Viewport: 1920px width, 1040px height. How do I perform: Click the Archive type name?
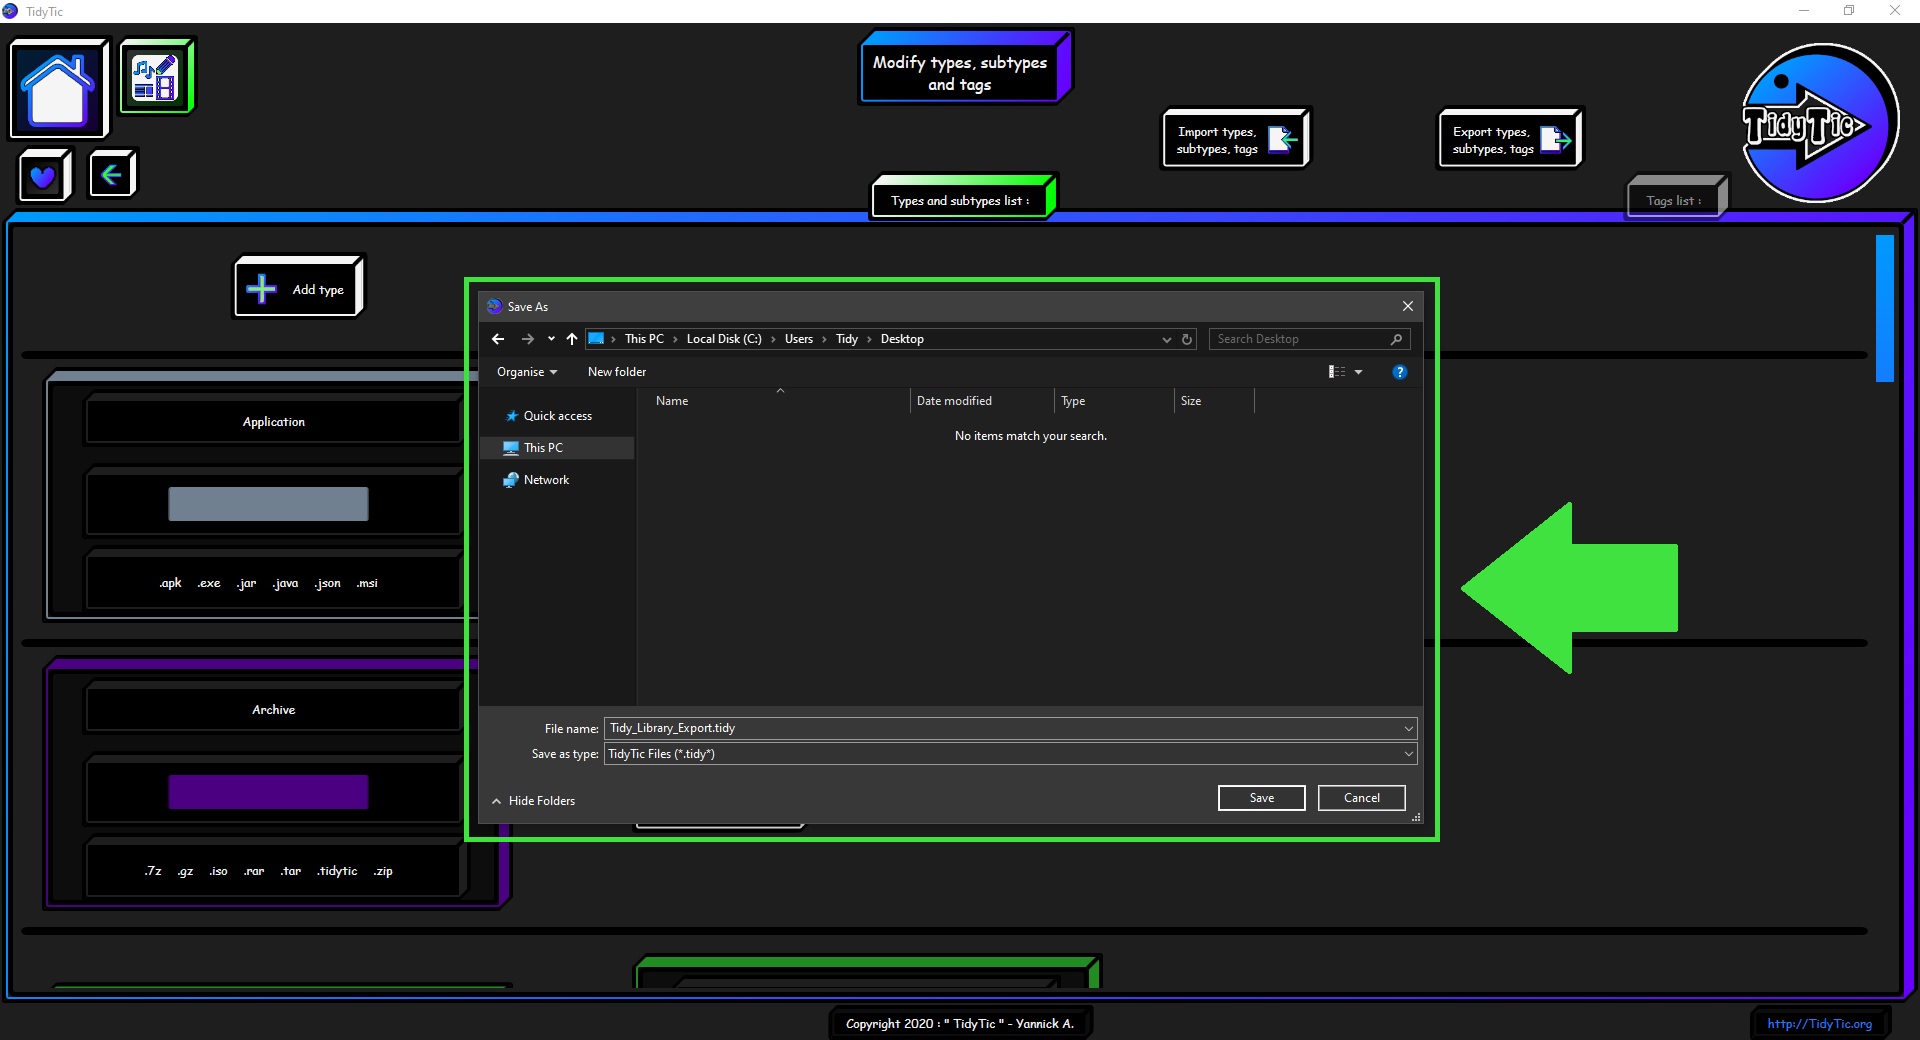[274, 710]
